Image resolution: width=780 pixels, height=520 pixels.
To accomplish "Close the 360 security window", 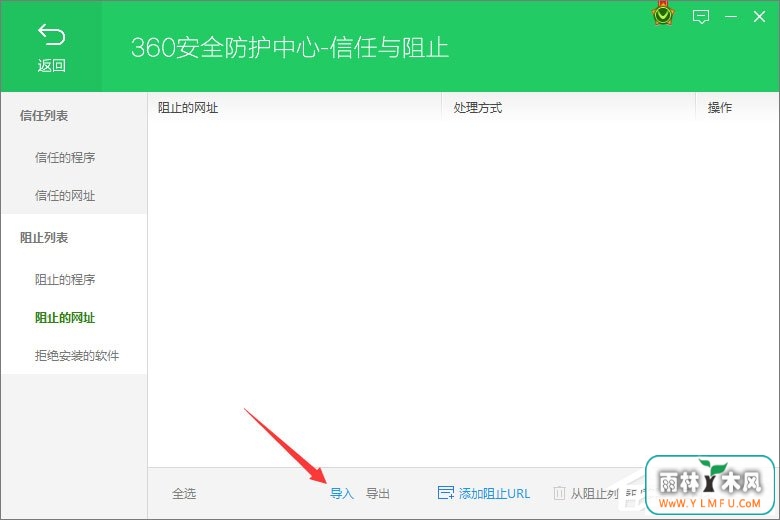I will coord(759,17).
